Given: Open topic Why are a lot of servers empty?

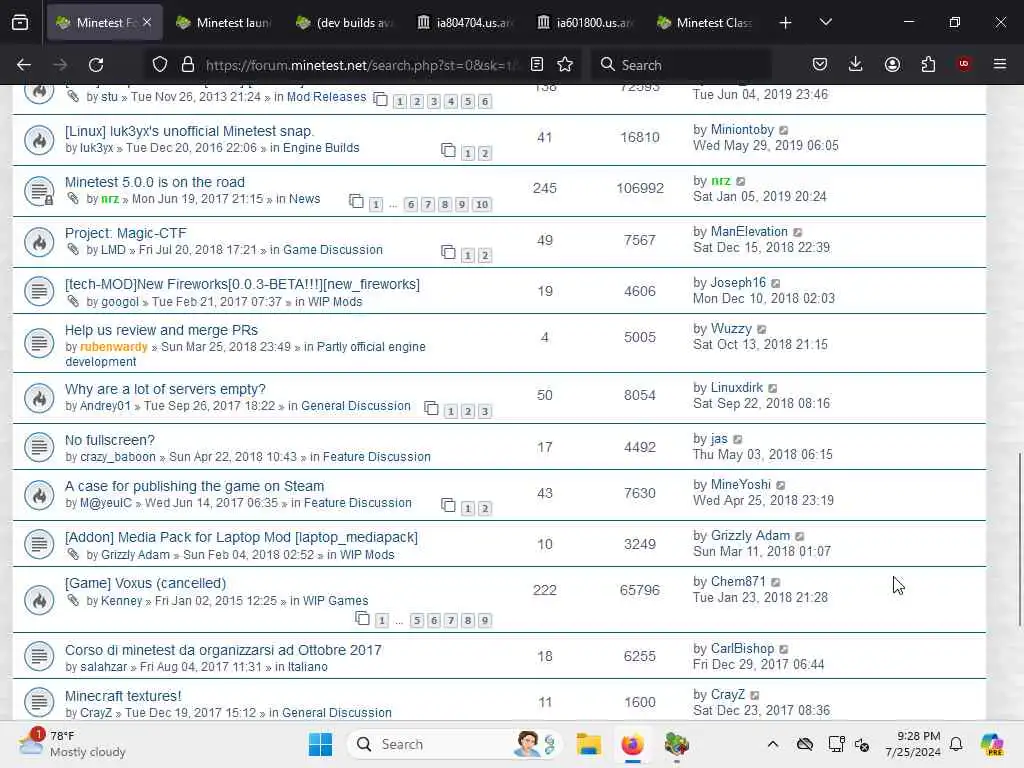Looking at the screenshot, I should [x=165, y=389].
